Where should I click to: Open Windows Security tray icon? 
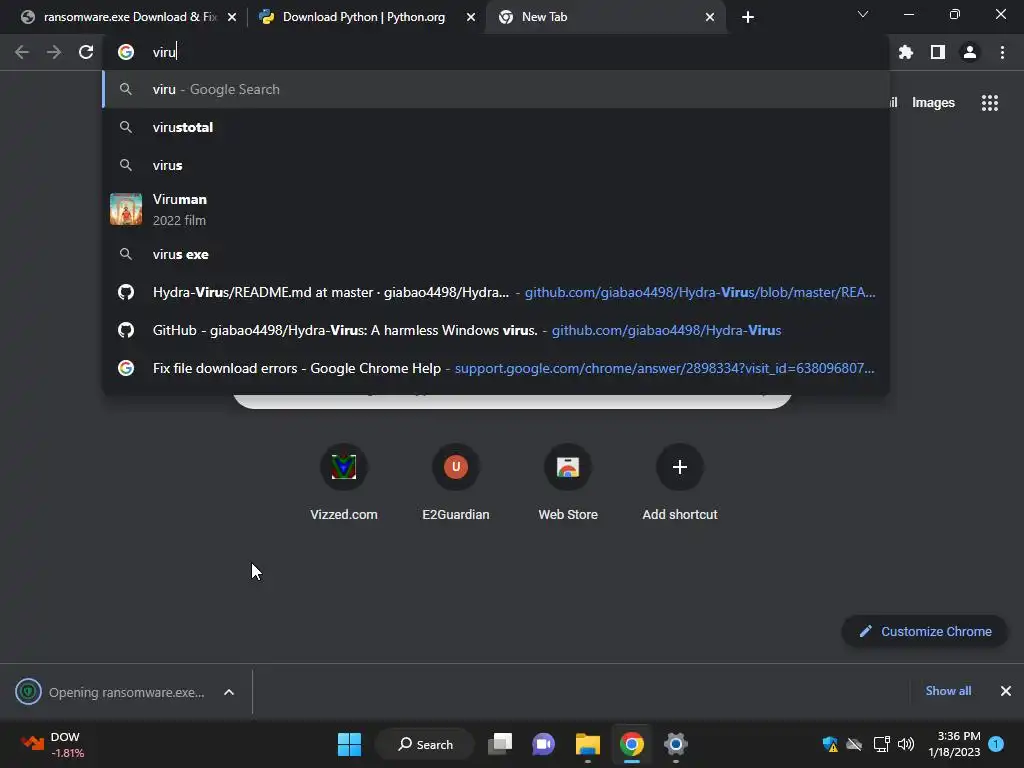[829, 744]
